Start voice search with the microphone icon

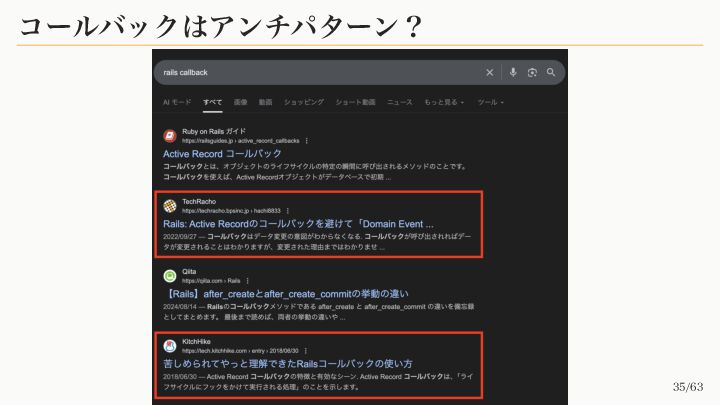[x=513, y=73]
